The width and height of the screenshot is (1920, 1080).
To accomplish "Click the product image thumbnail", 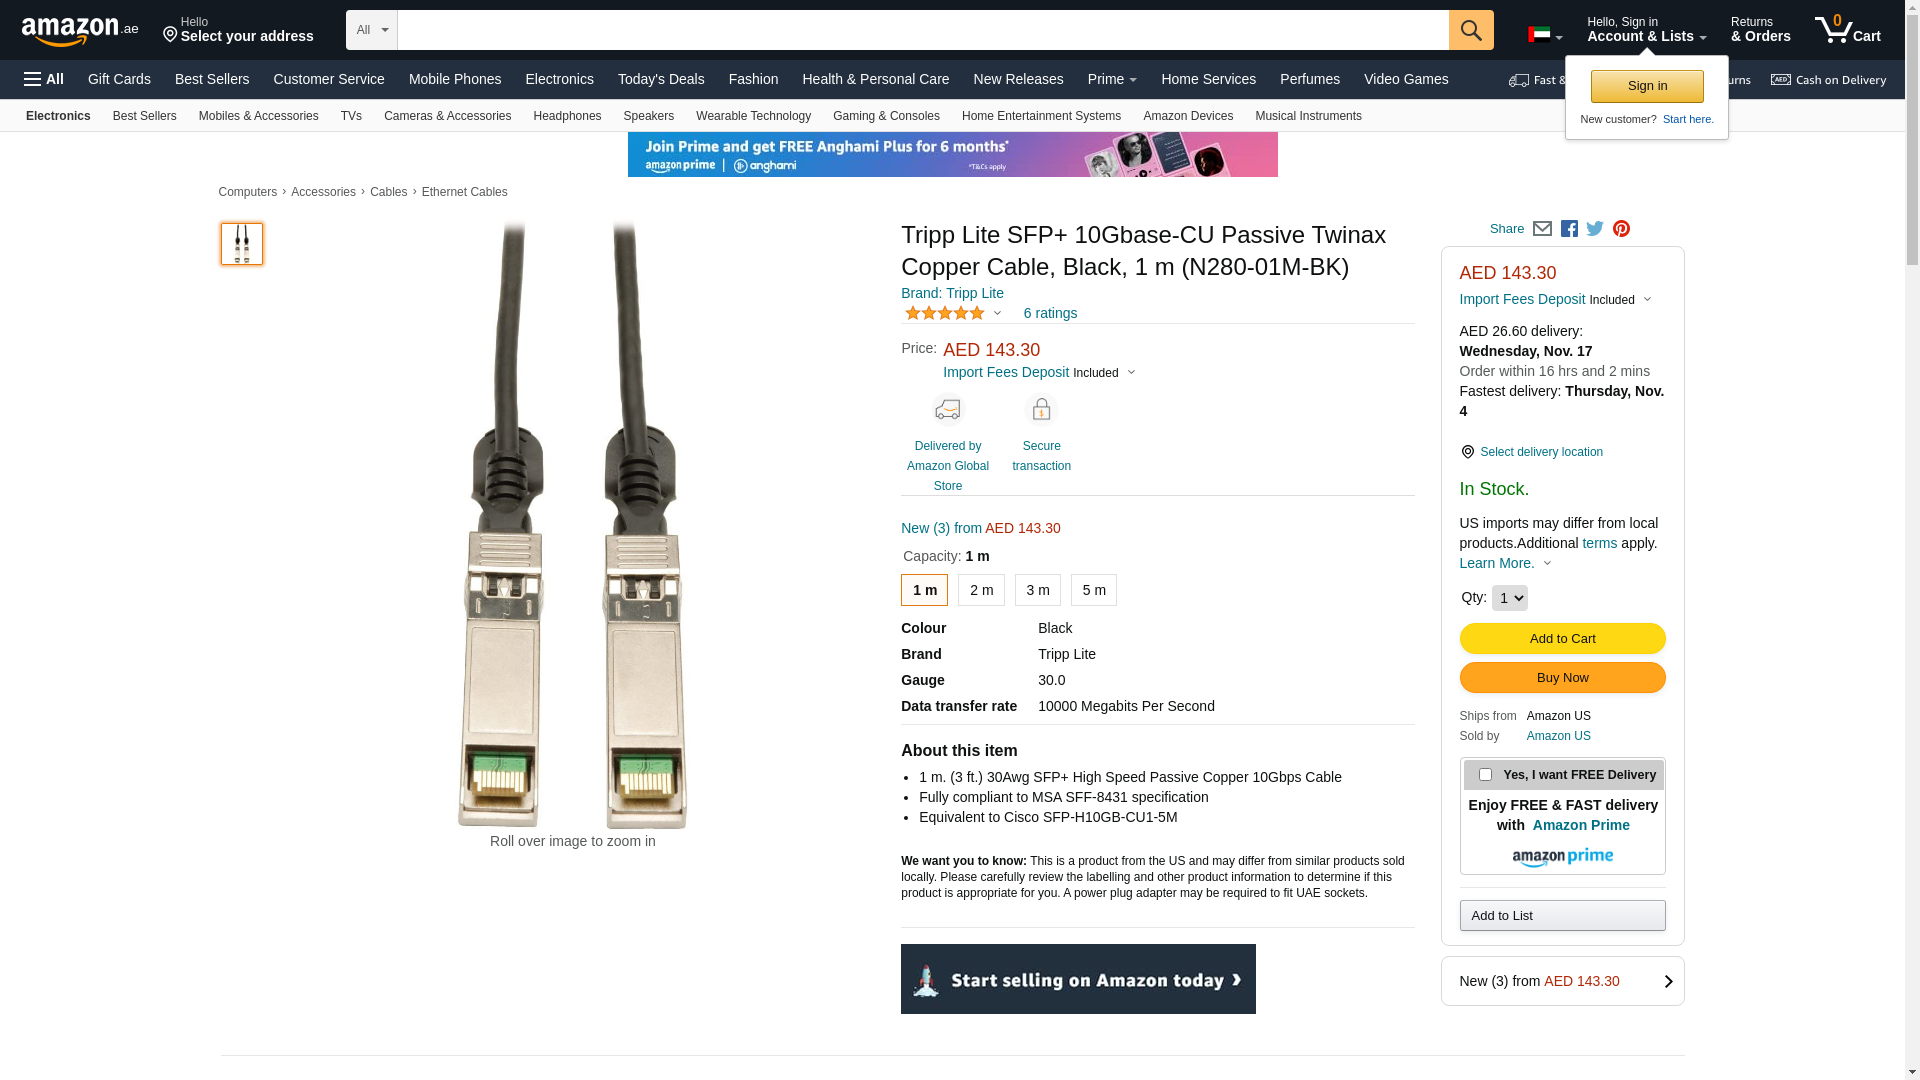I will (242, 244).
